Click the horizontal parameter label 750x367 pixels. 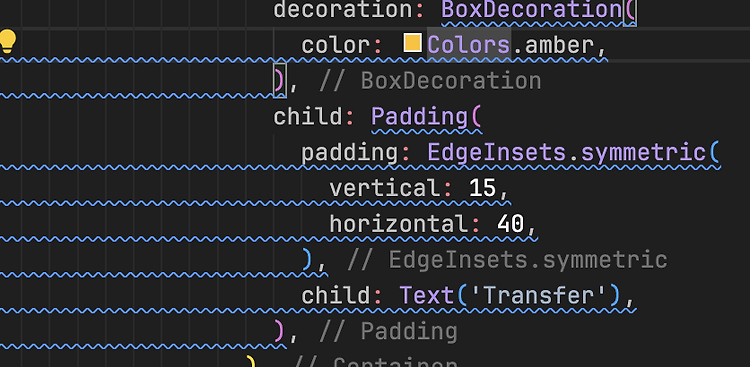pyautogui.click(x=398, y=224)
